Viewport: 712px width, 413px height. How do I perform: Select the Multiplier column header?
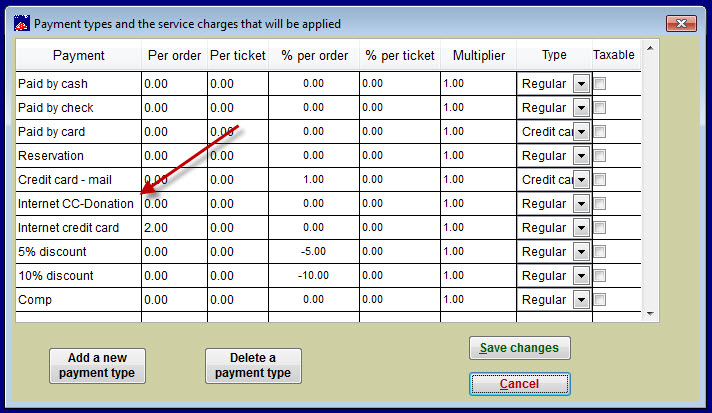[479, 55]
